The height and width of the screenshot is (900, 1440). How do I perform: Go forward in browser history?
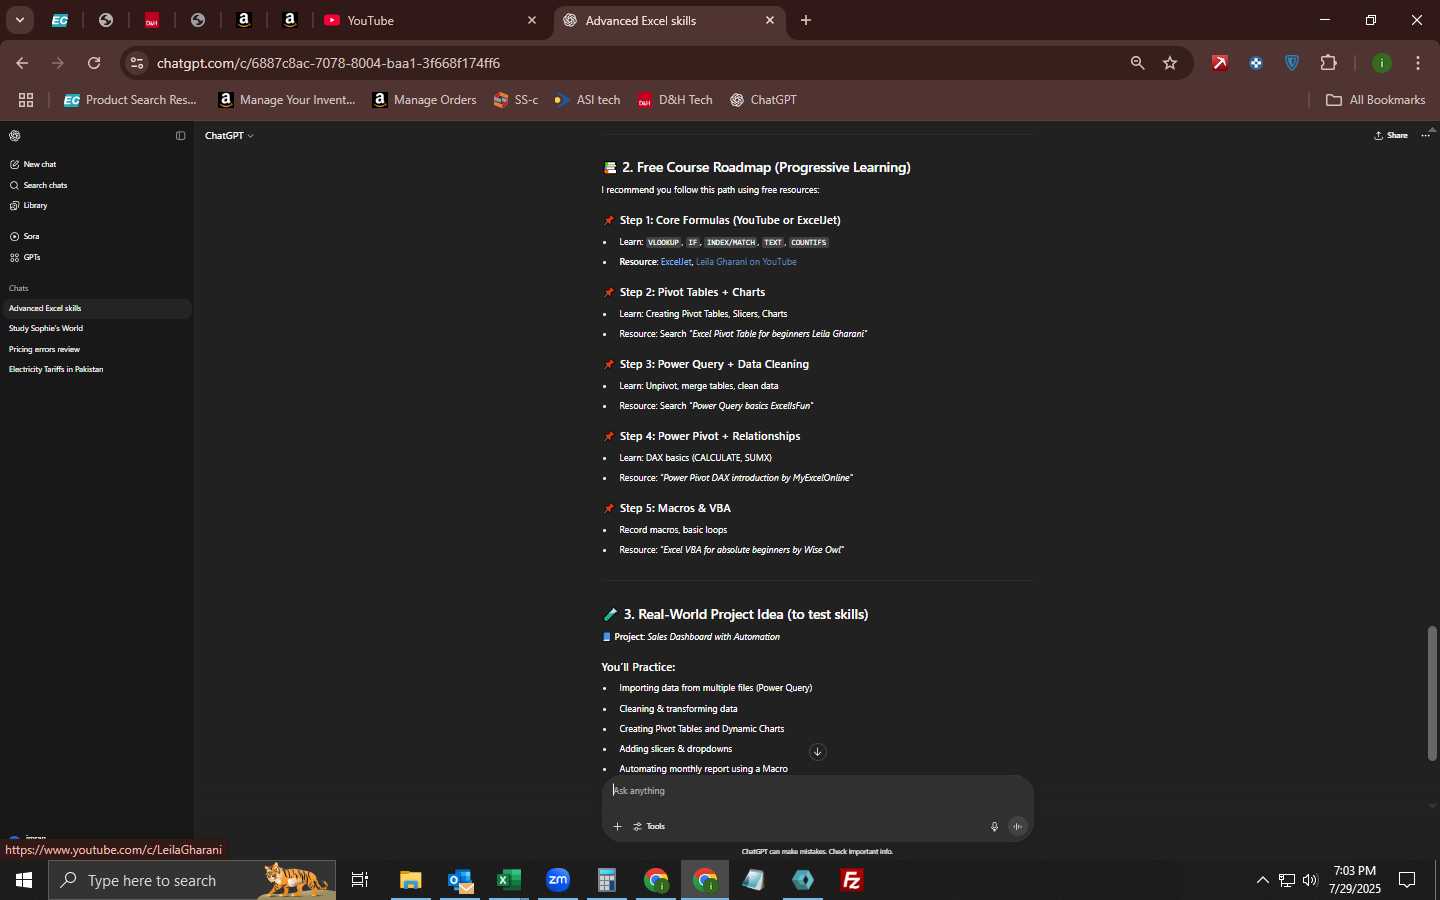click(58, 63)
